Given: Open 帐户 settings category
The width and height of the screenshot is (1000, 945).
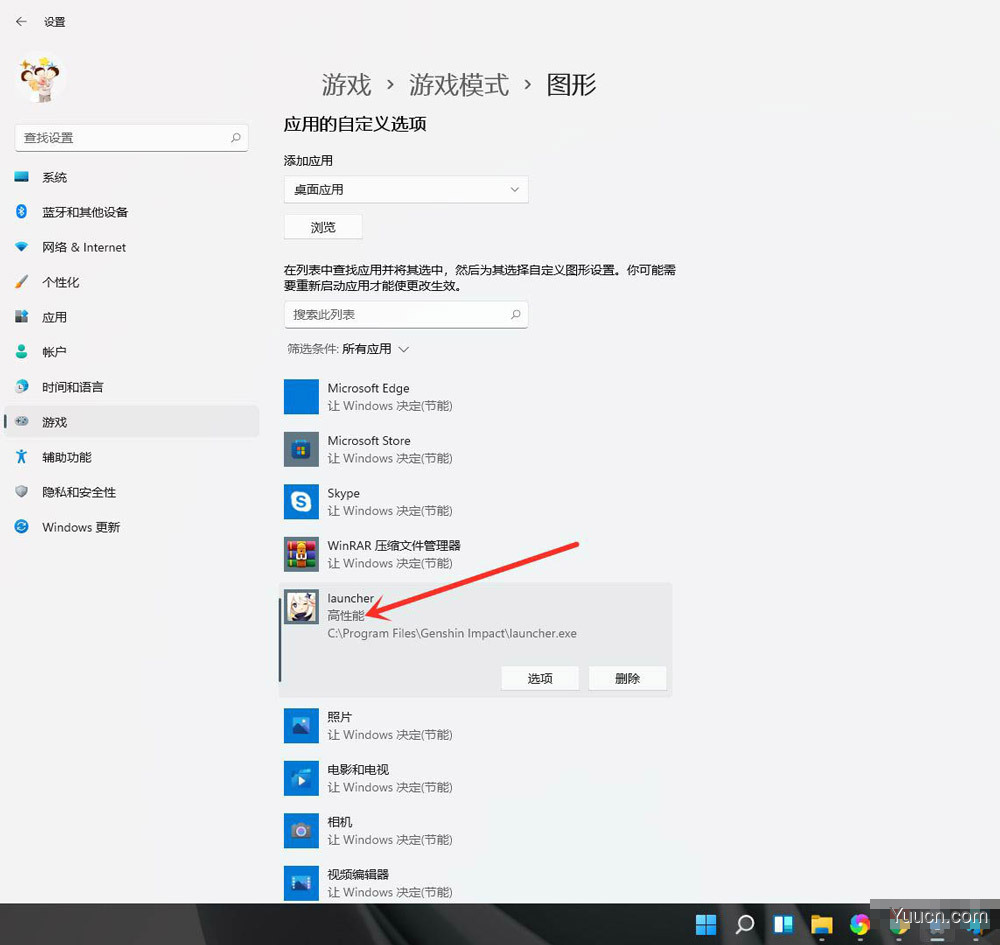Looking at the screenshot, I should (x=131, y=351).
